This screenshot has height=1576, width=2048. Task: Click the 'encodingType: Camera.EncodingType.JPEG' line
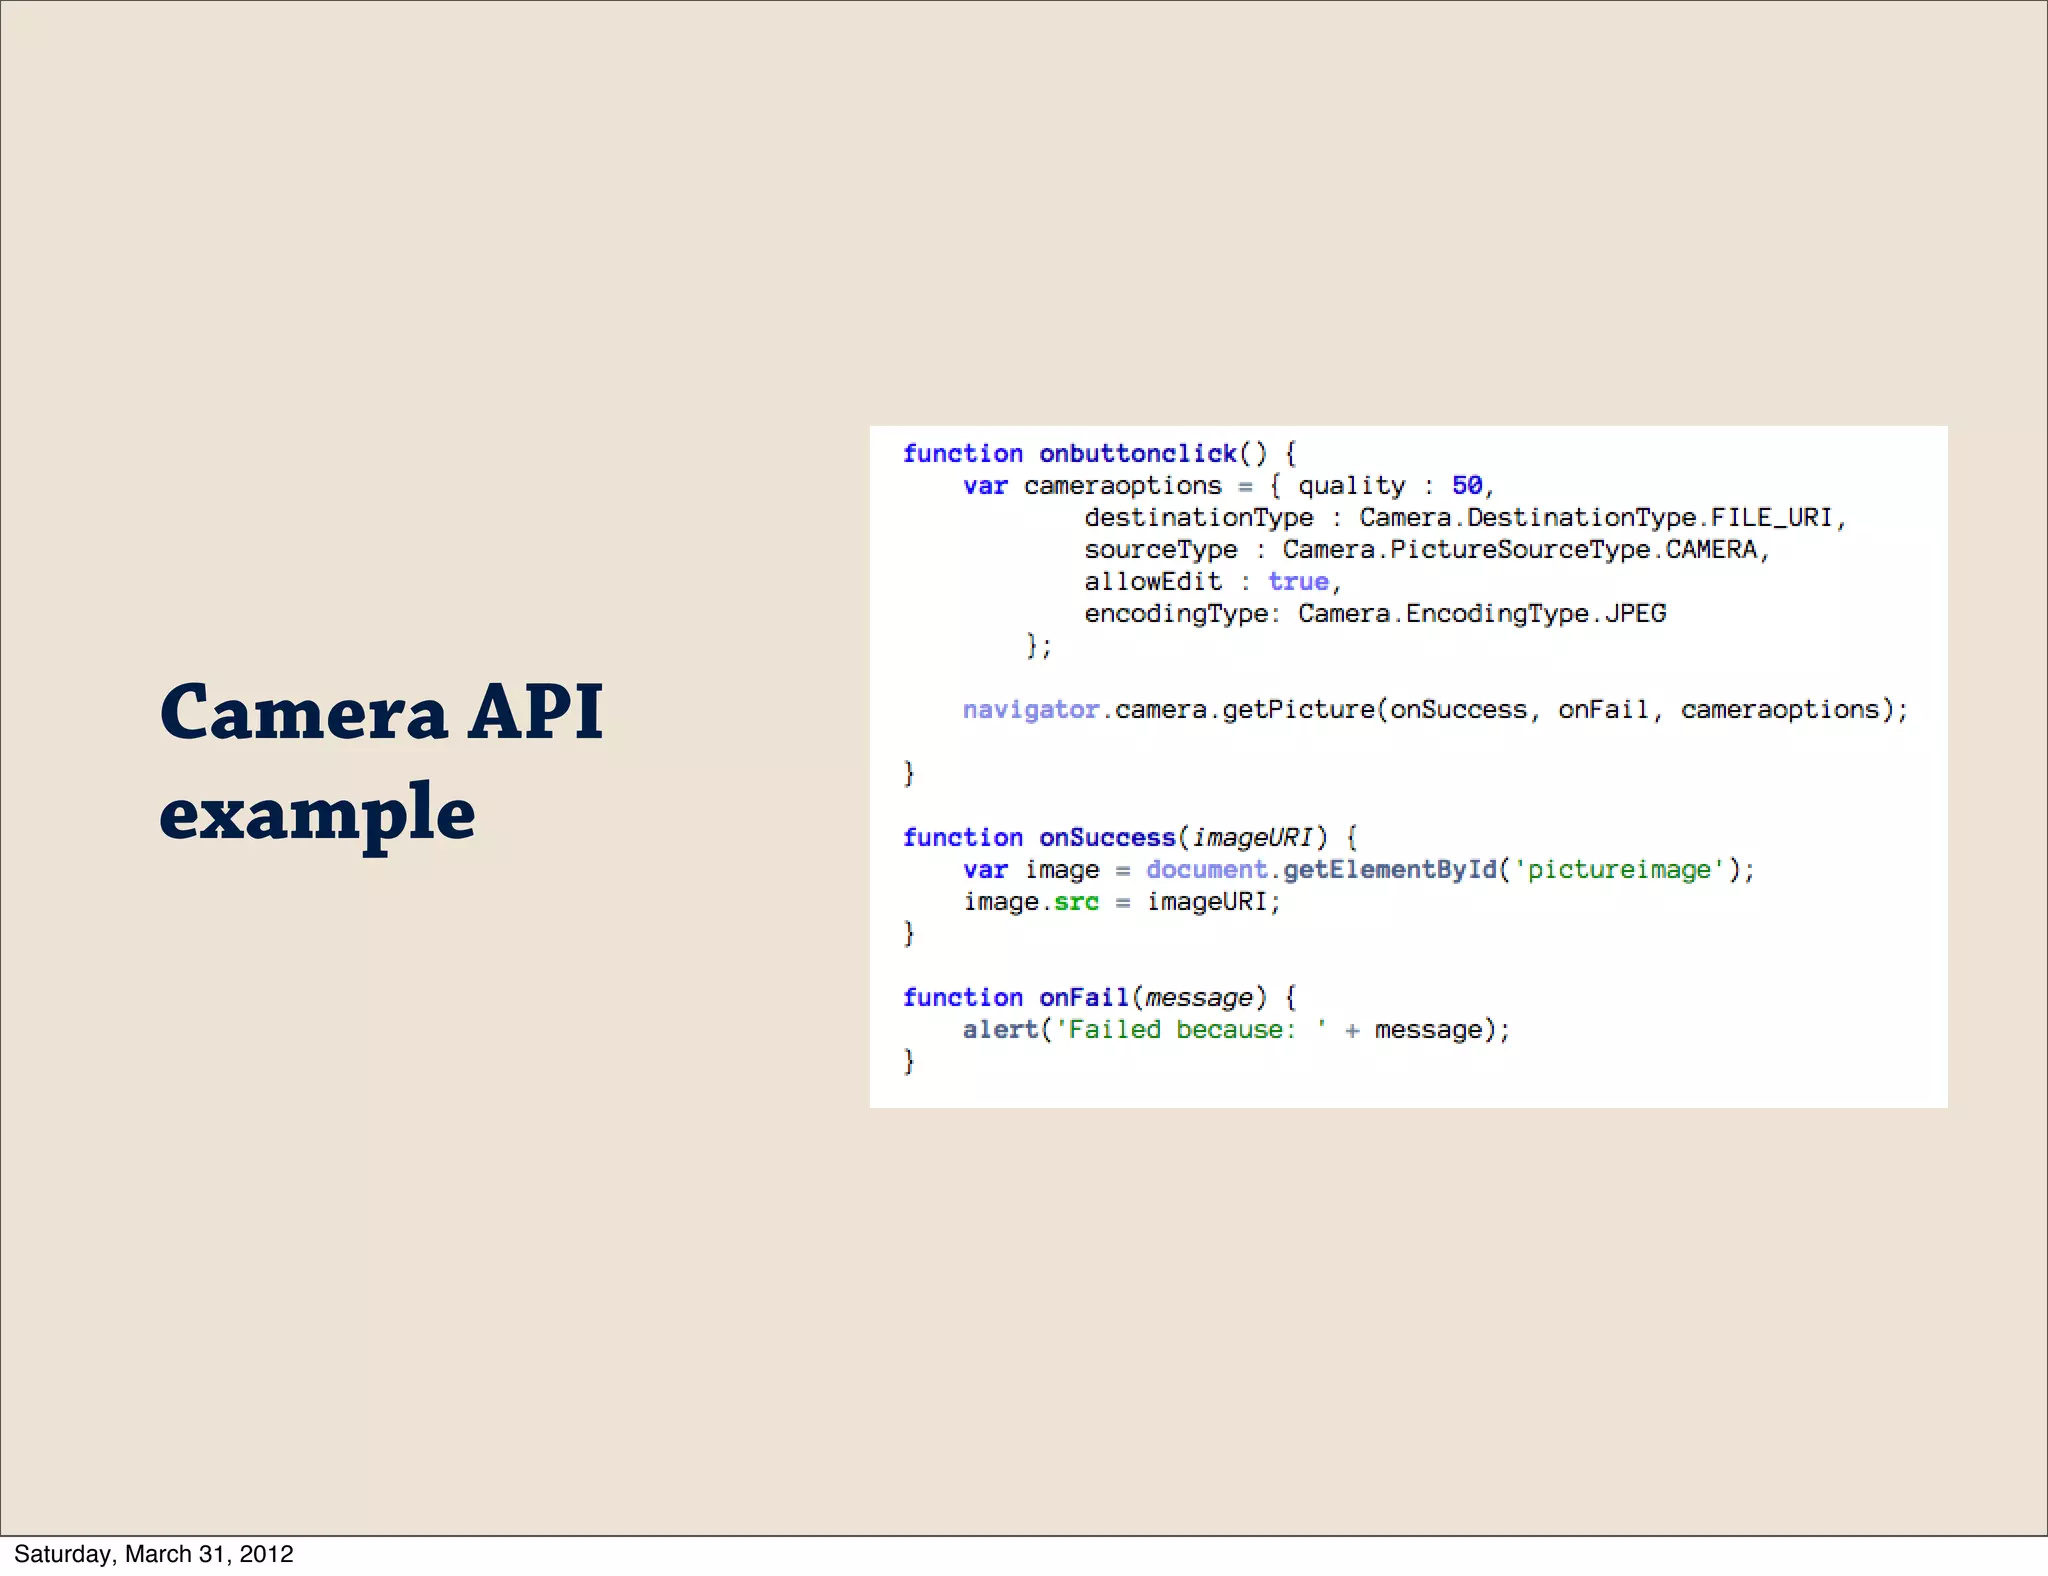tap(1375, 614)
